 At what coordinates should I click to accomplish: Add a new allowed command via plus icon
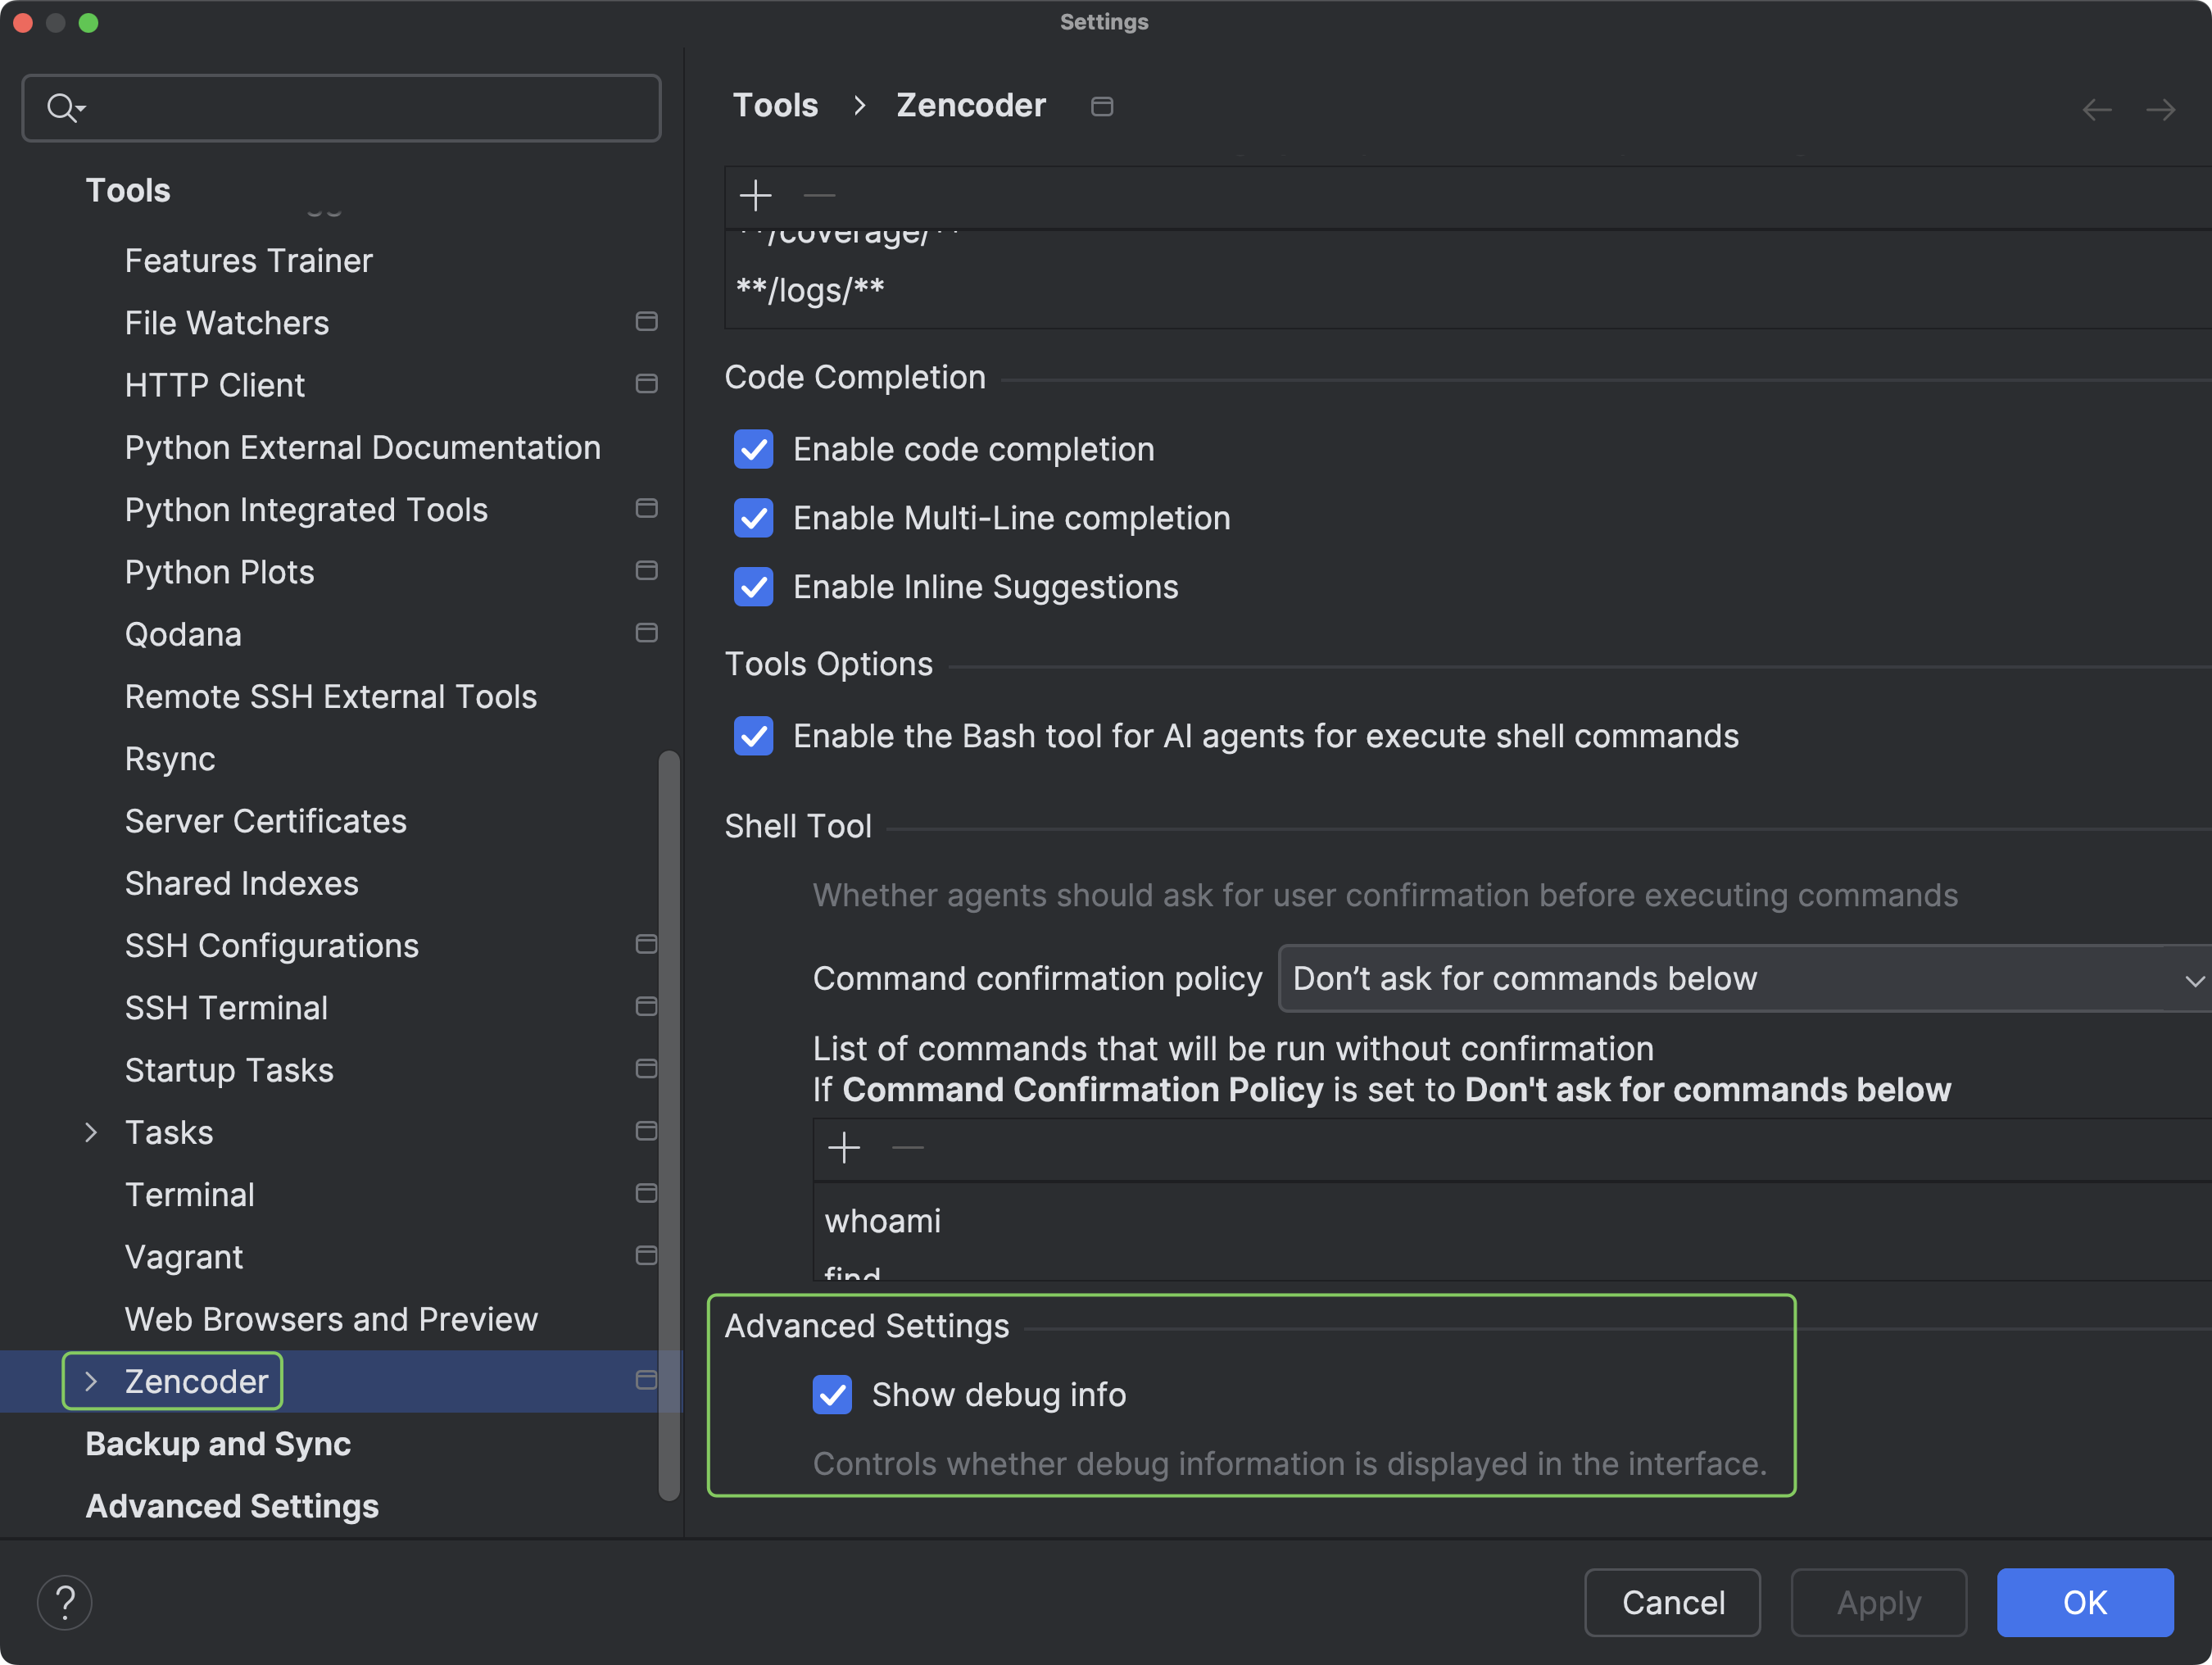click(x=845, y=1148)
